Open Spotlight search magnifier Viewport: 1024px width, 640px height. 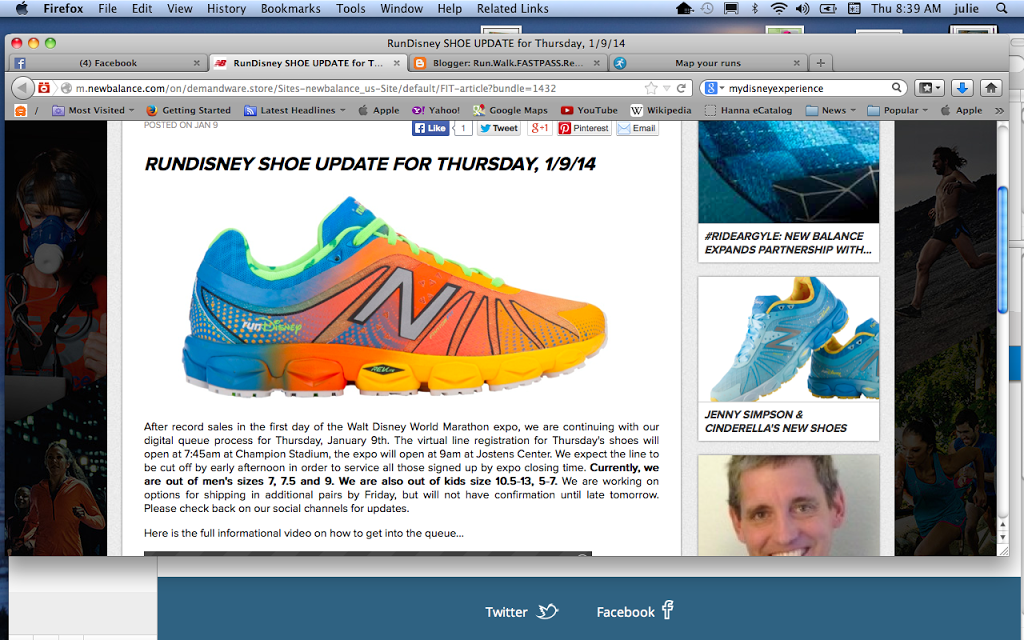coord(1002,8)
